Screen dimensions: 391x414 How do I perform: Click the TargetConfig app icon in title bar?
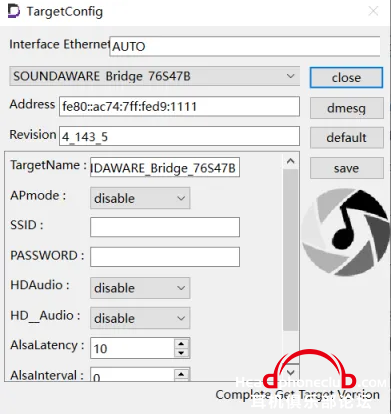click(x=14, y=12)
